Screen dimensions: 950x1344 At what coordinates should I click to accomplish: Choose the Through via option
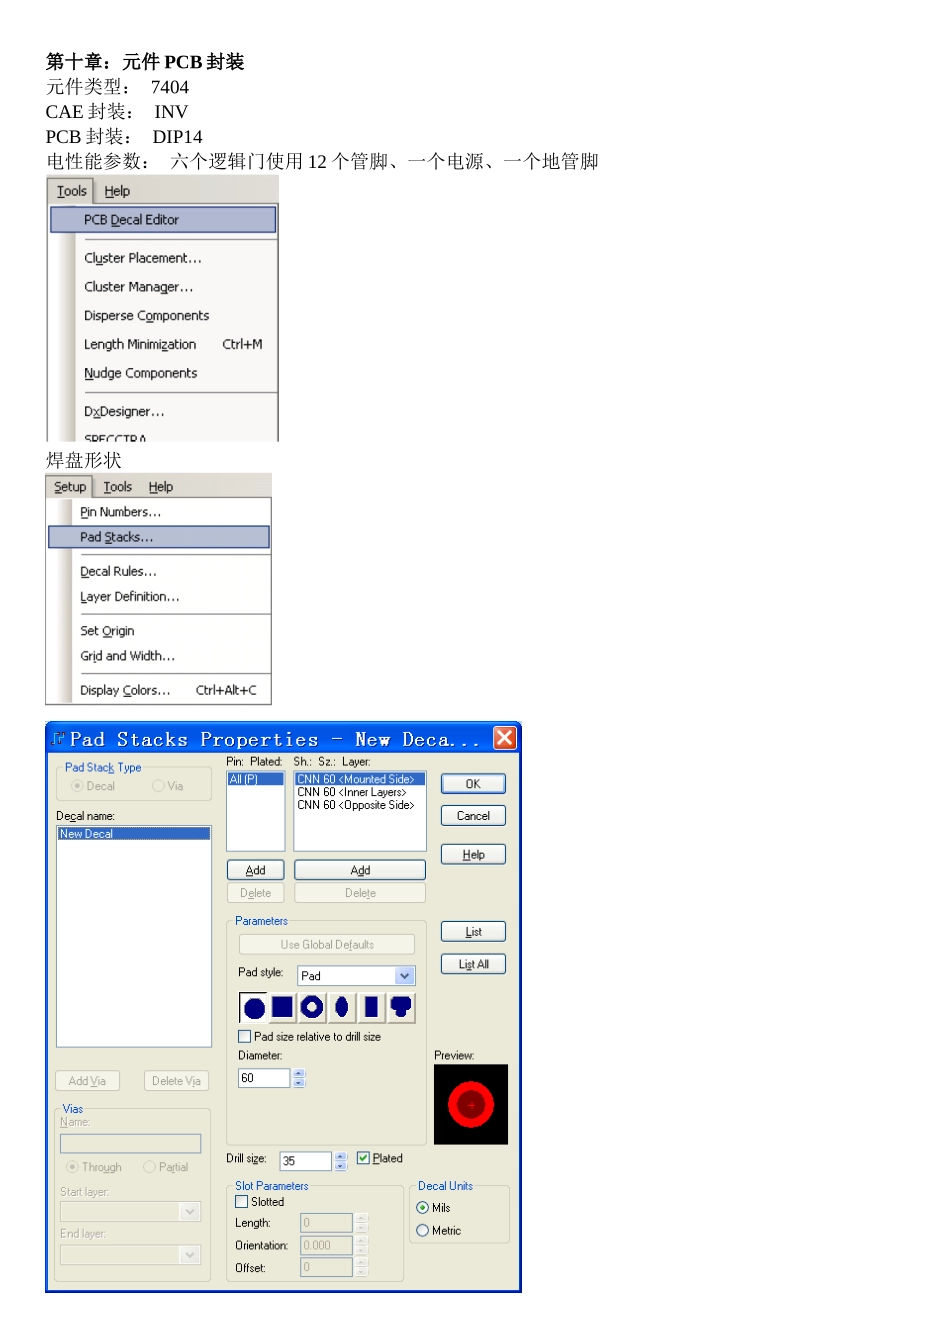pyautogui.click(x=72, y=1167)
